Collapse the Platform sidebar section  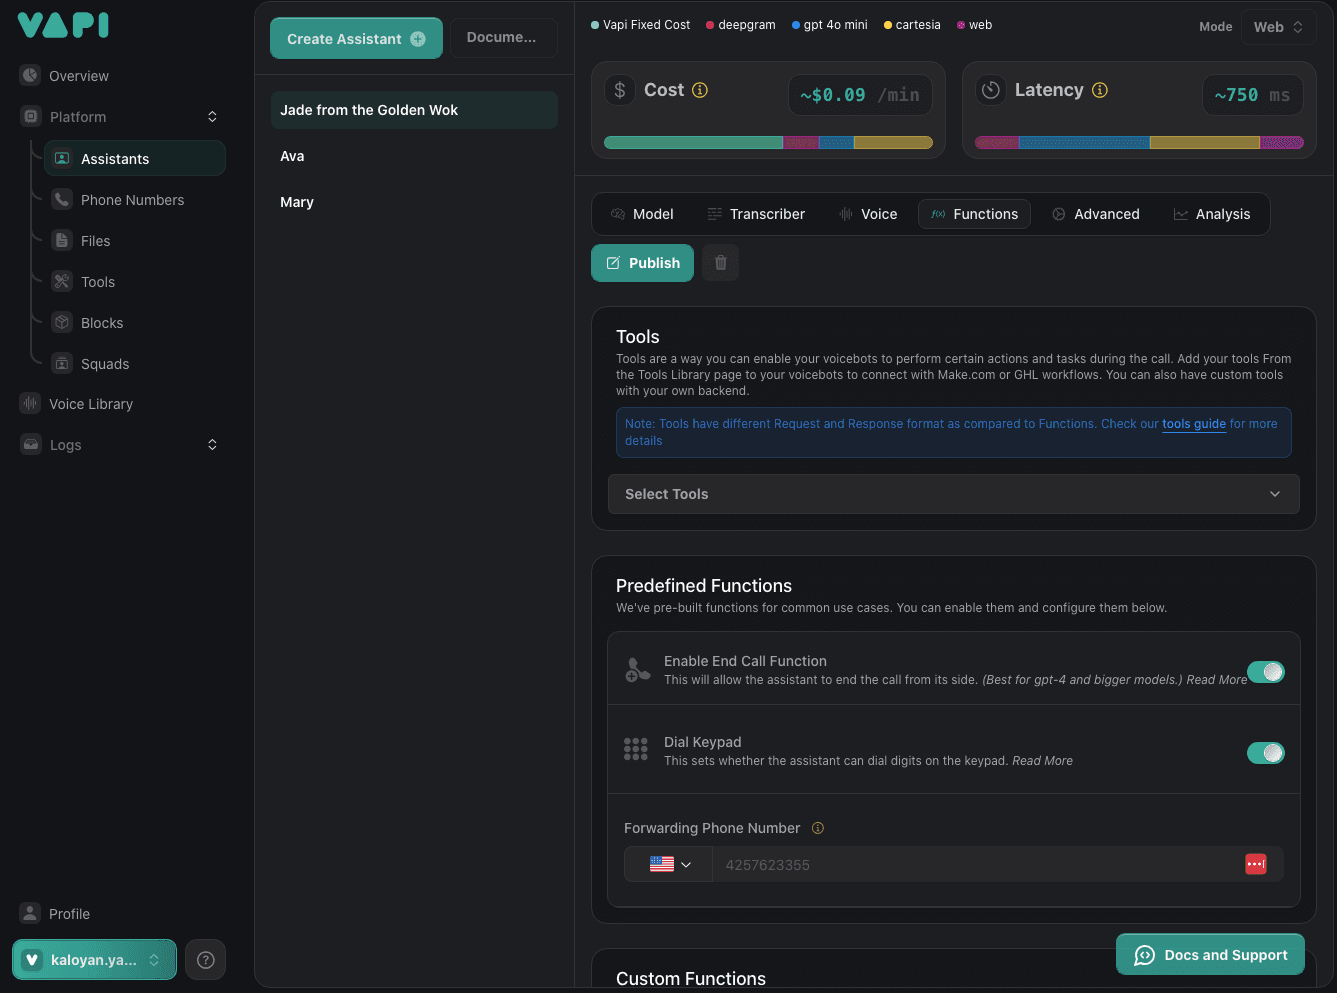pyautogui.click(x=212, y=117)
